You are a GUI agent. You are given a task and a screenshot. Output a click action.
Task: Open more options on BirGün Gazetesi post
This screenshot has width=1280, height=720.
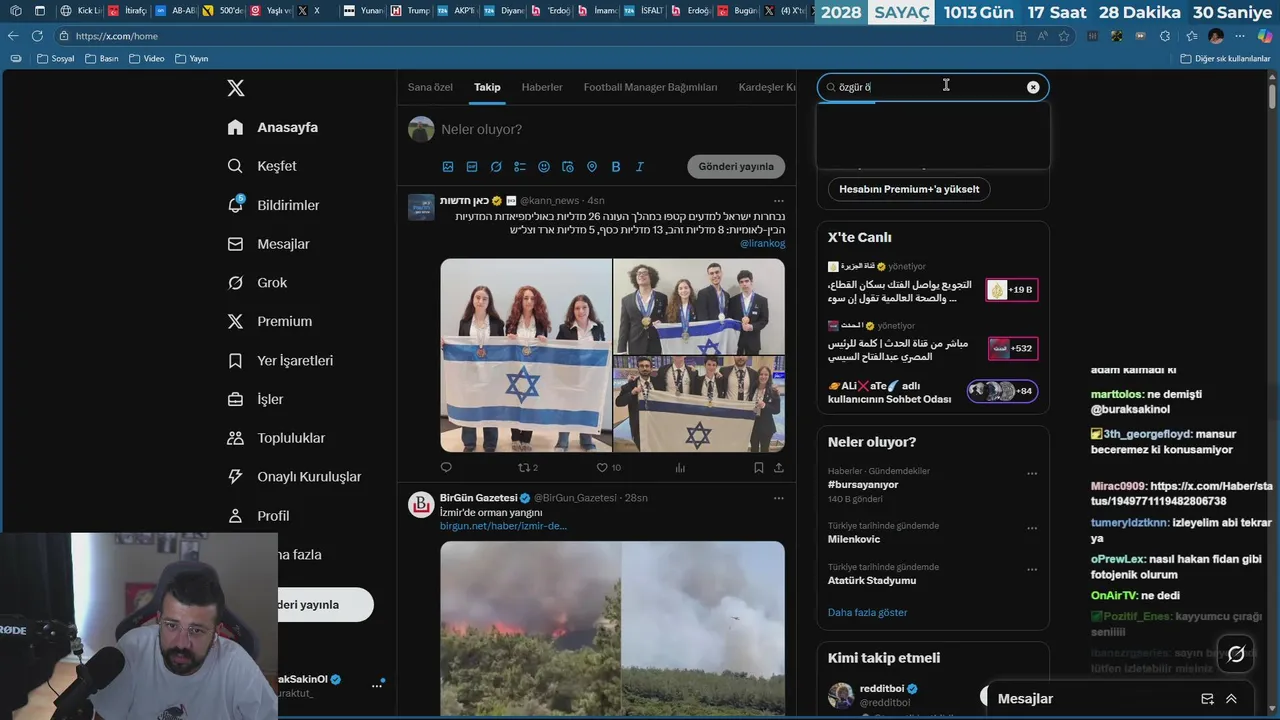[x=778, y=498]
